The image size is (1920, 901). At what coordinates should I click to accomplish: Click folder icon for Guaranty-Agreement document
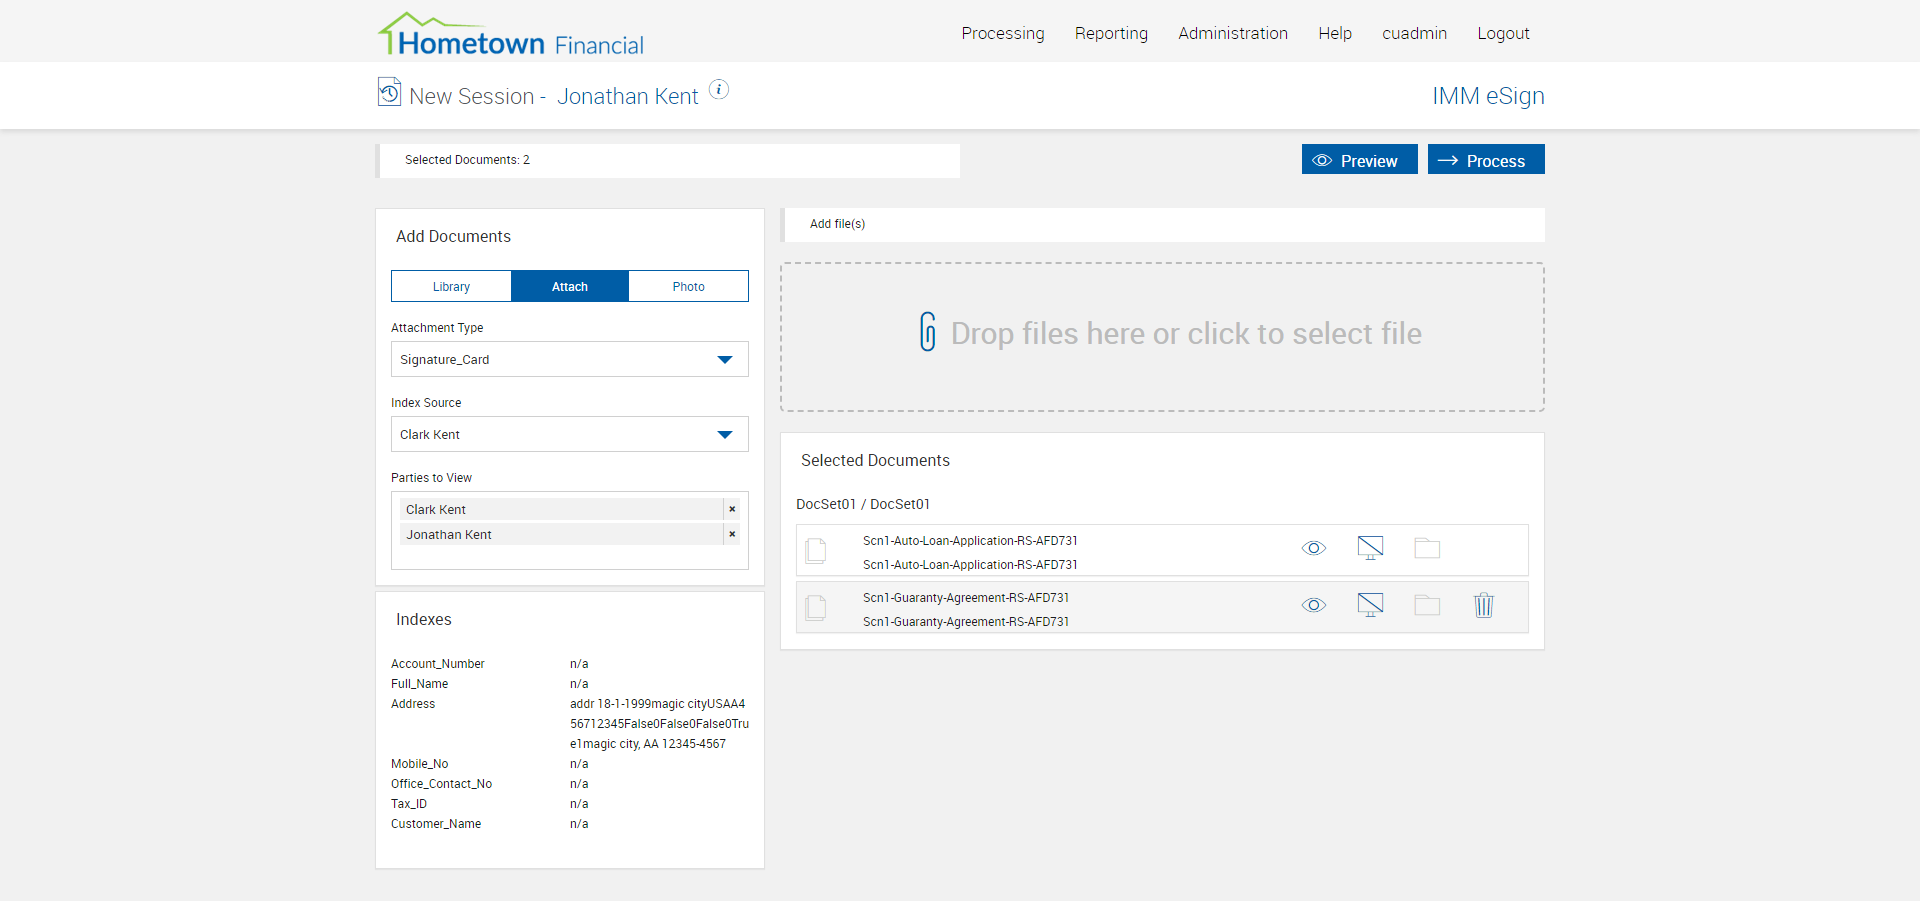pyautogui.click(x=1427, y=605)
